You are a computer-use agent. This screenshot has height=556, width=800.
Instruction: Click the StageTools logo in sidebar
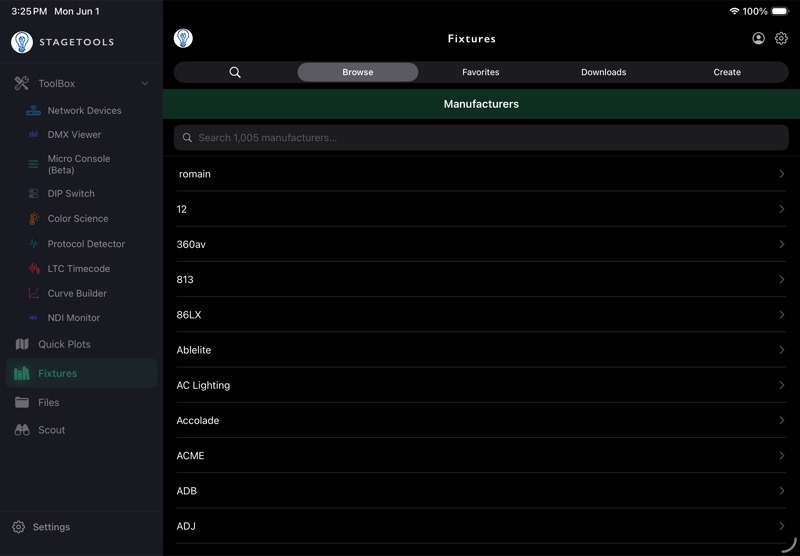pos(22,42)
